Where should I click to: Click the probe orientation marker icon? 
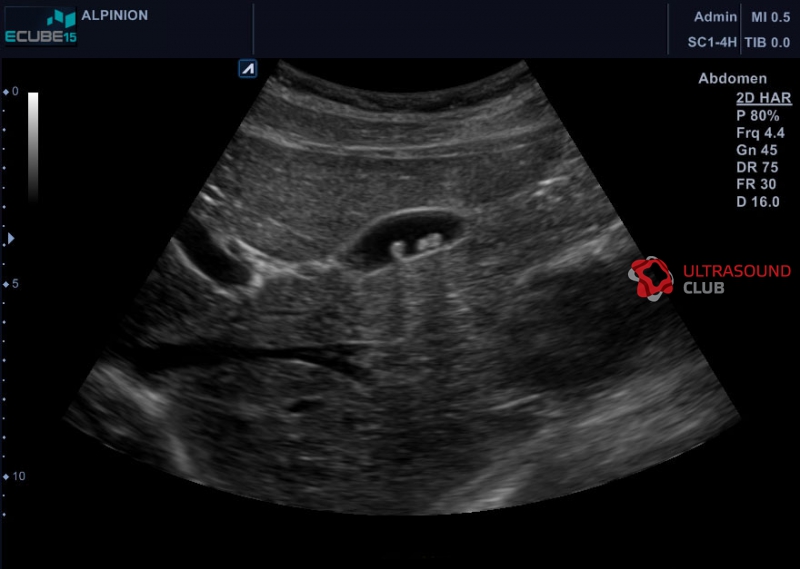pyautogui.click(x=248, y=69)
